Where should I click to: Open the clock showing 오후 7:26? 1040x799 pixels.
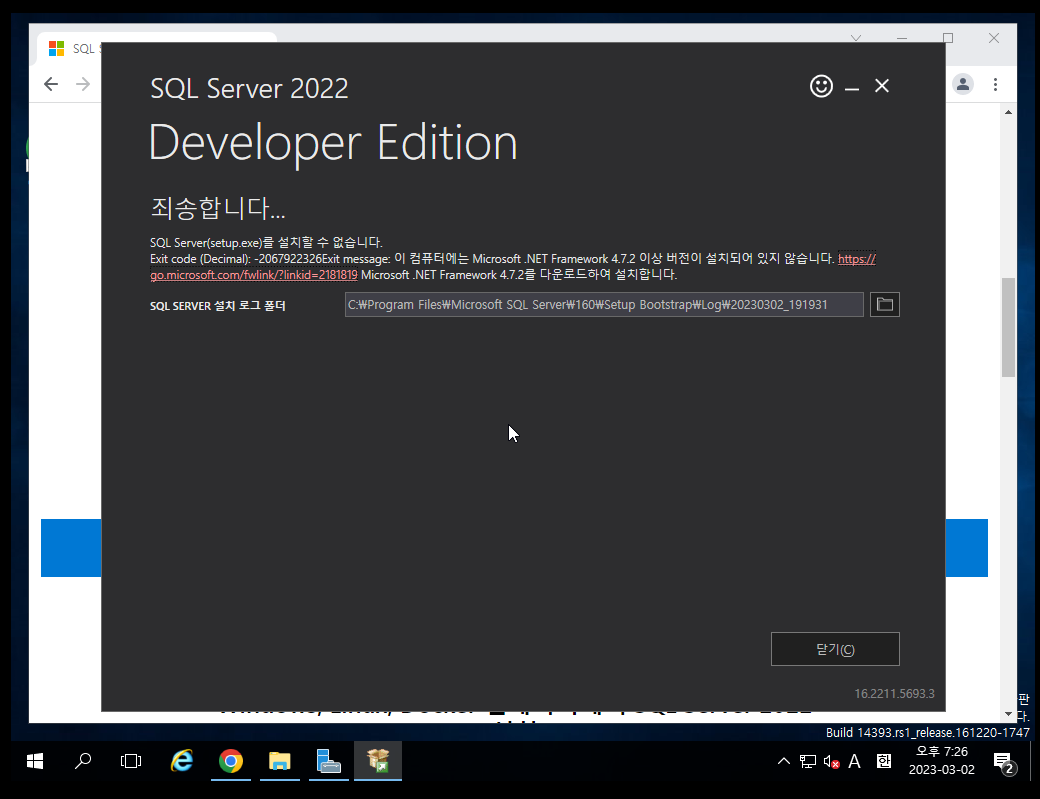pyautogui.click(x=942, y=761)
